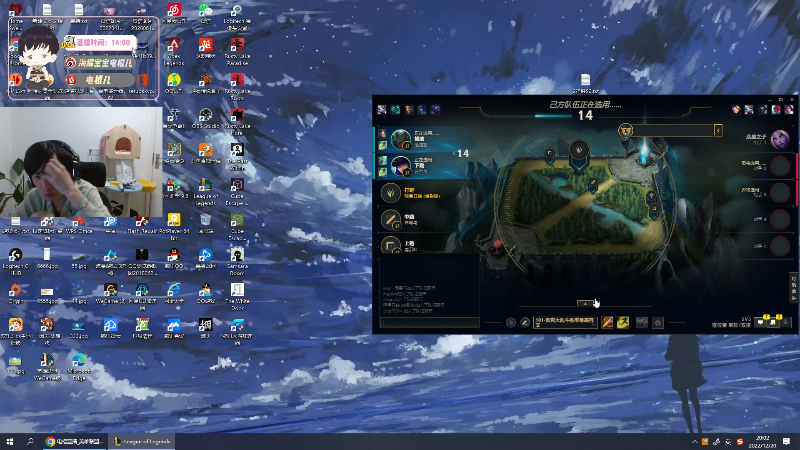This screenshot has width=800, height=450.
Task: Click the champion search field
Action: tap(672, 131)
